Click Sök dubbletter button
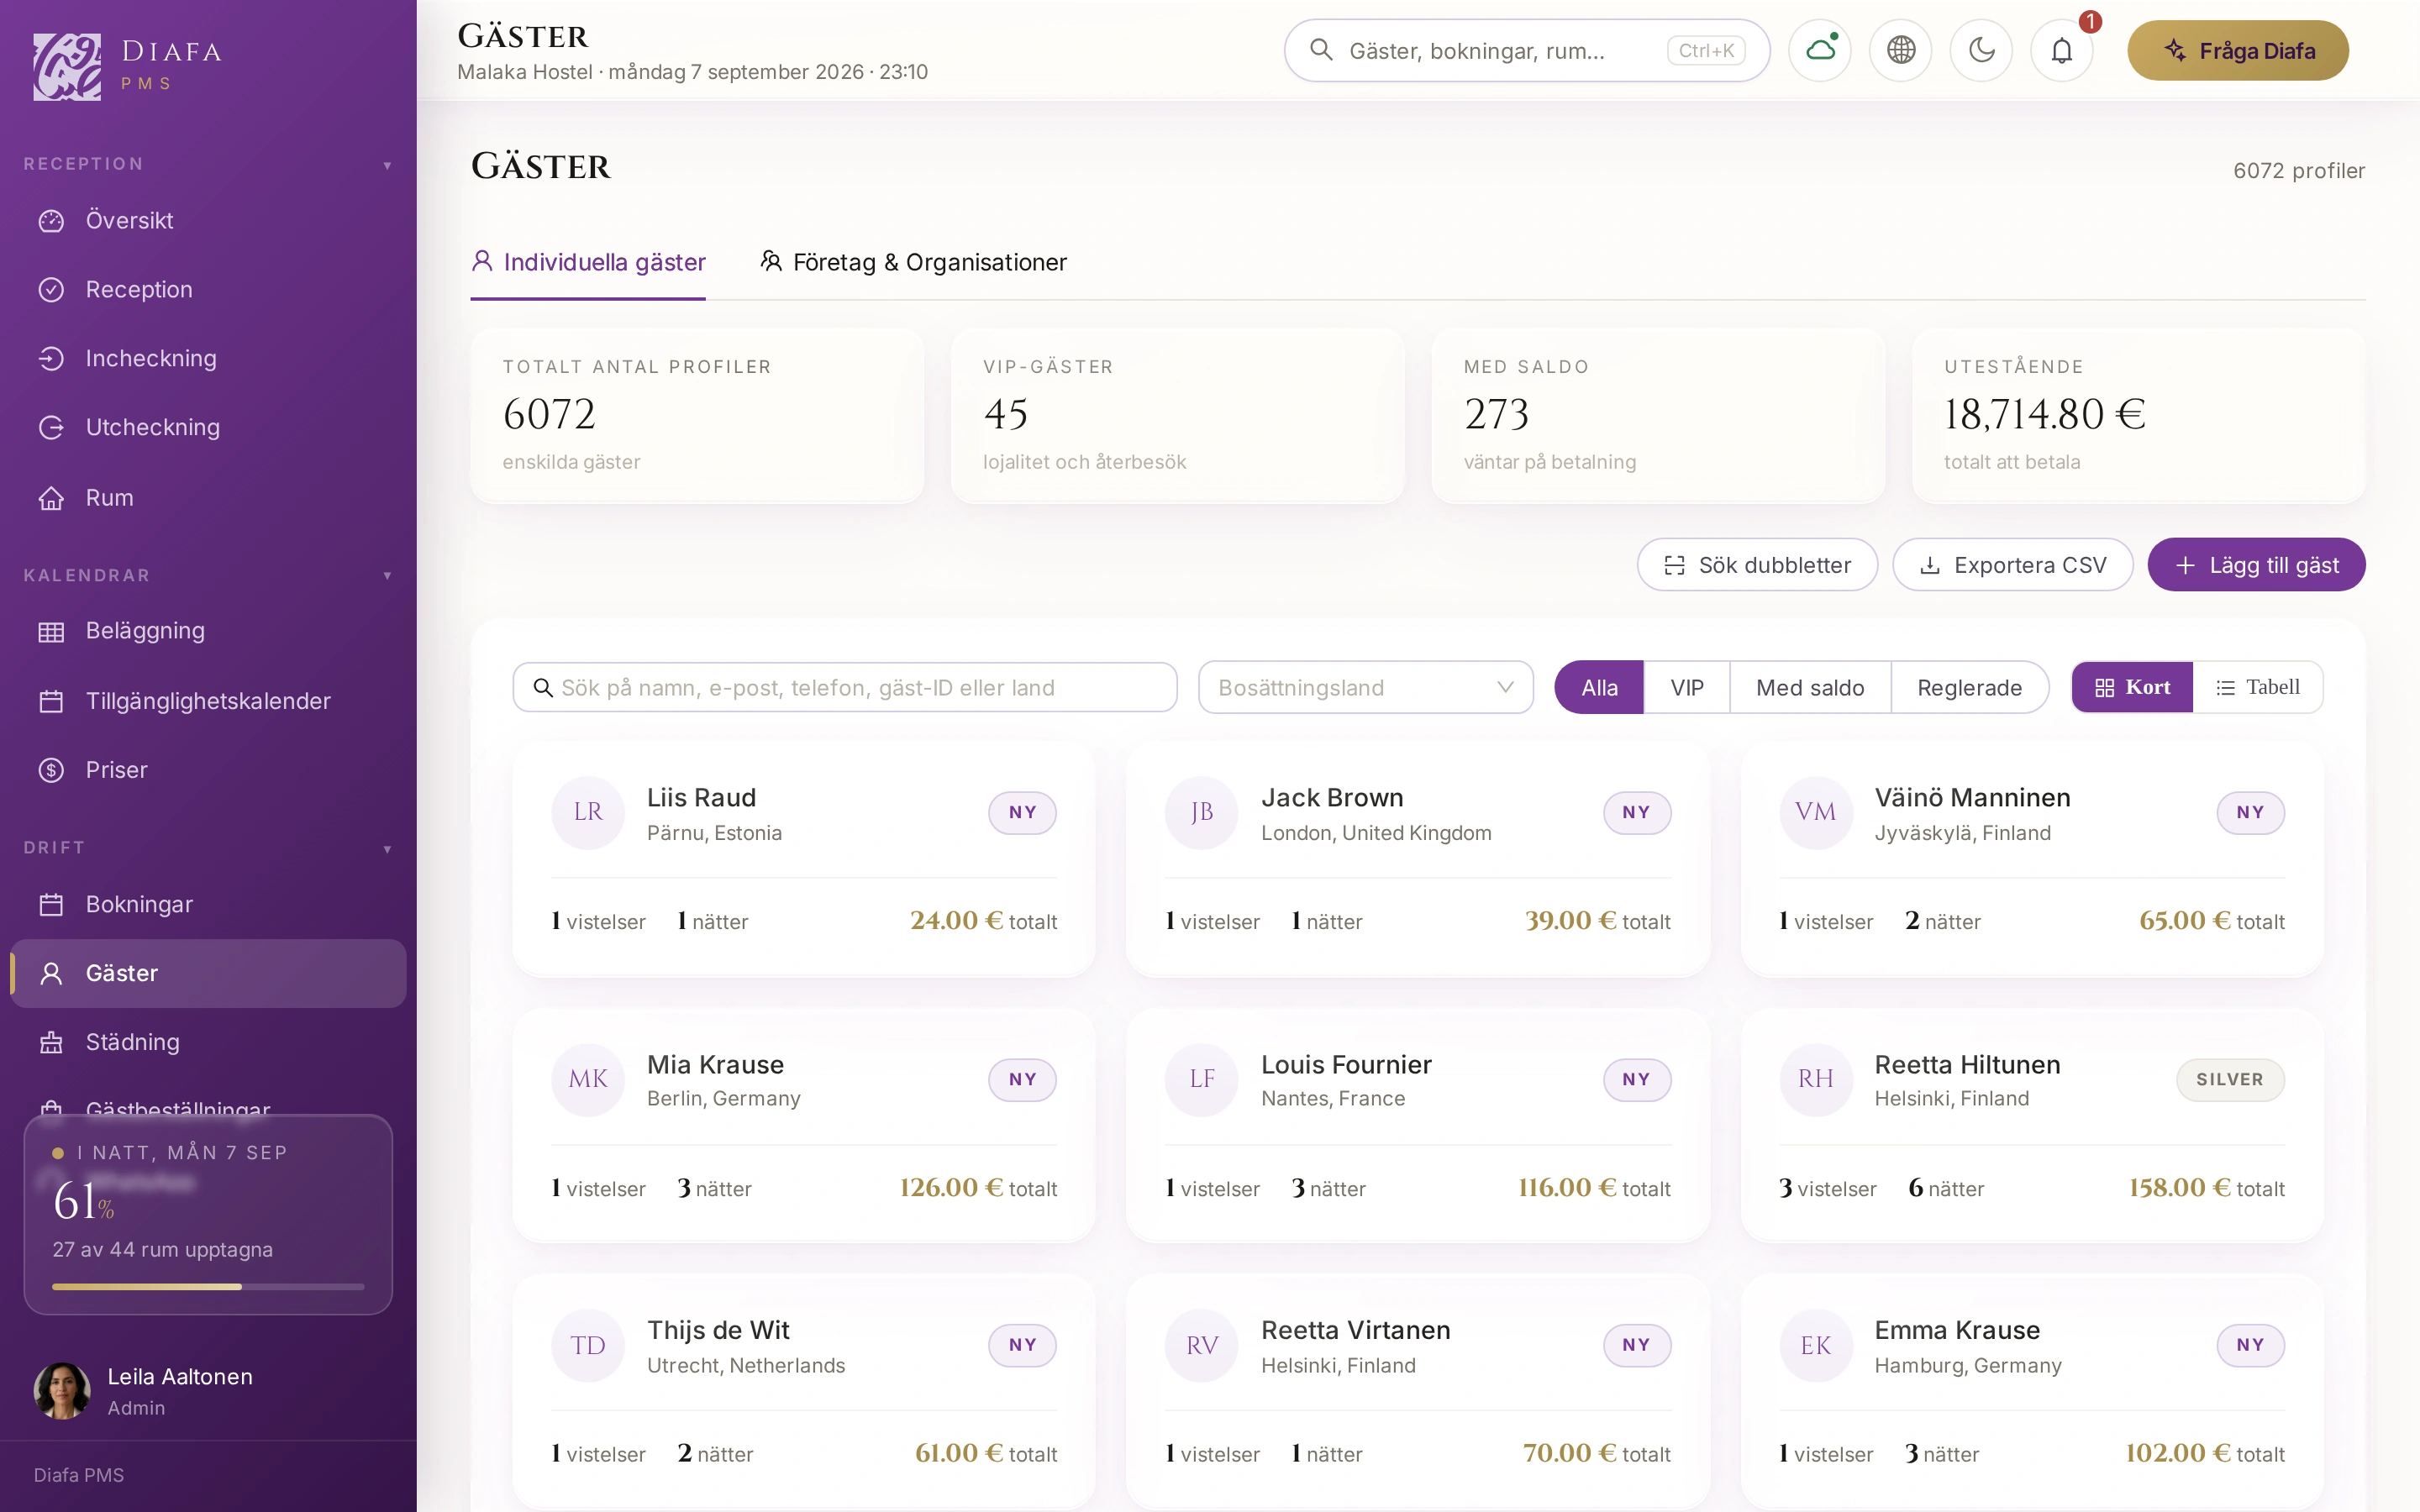2420x1512 pixels. 1757,565
